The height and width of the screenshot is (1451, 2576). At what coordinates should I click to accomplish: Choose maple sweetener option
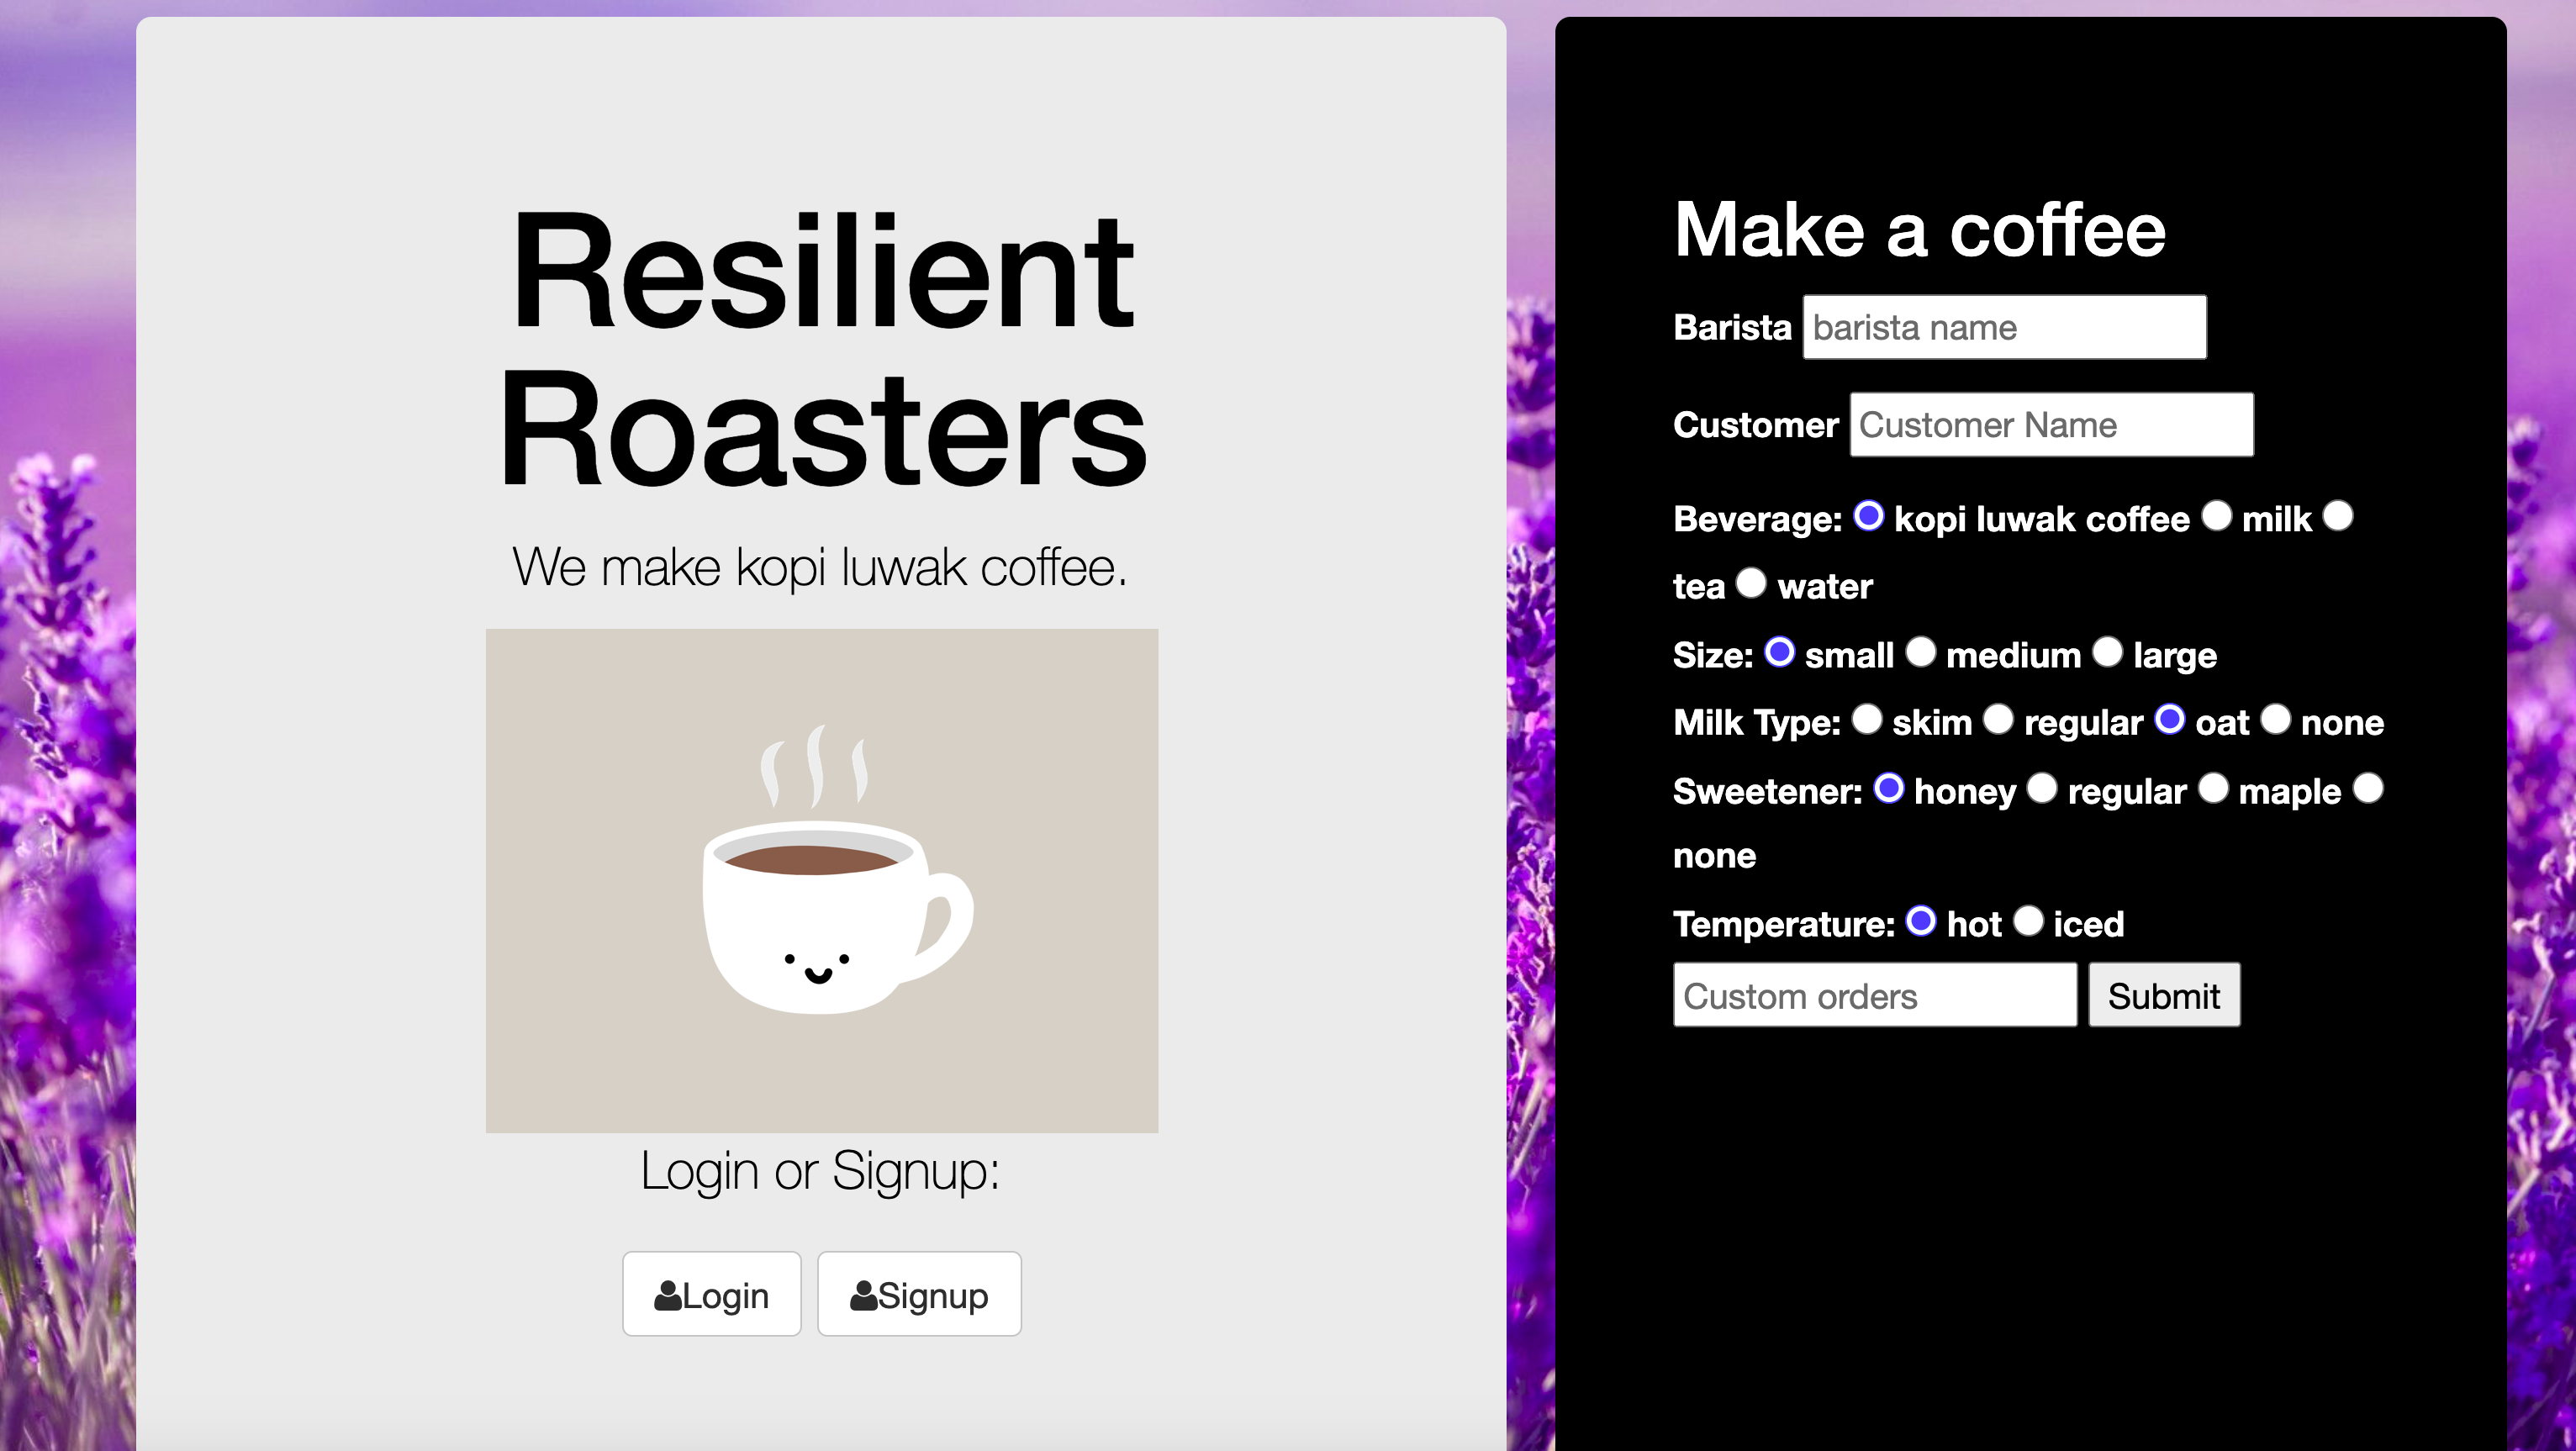[x=2213, y=788]
